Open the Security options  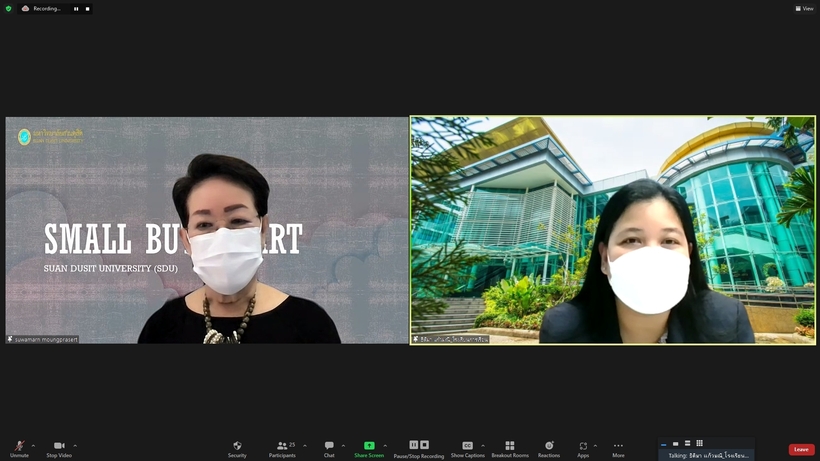point(237,449)
